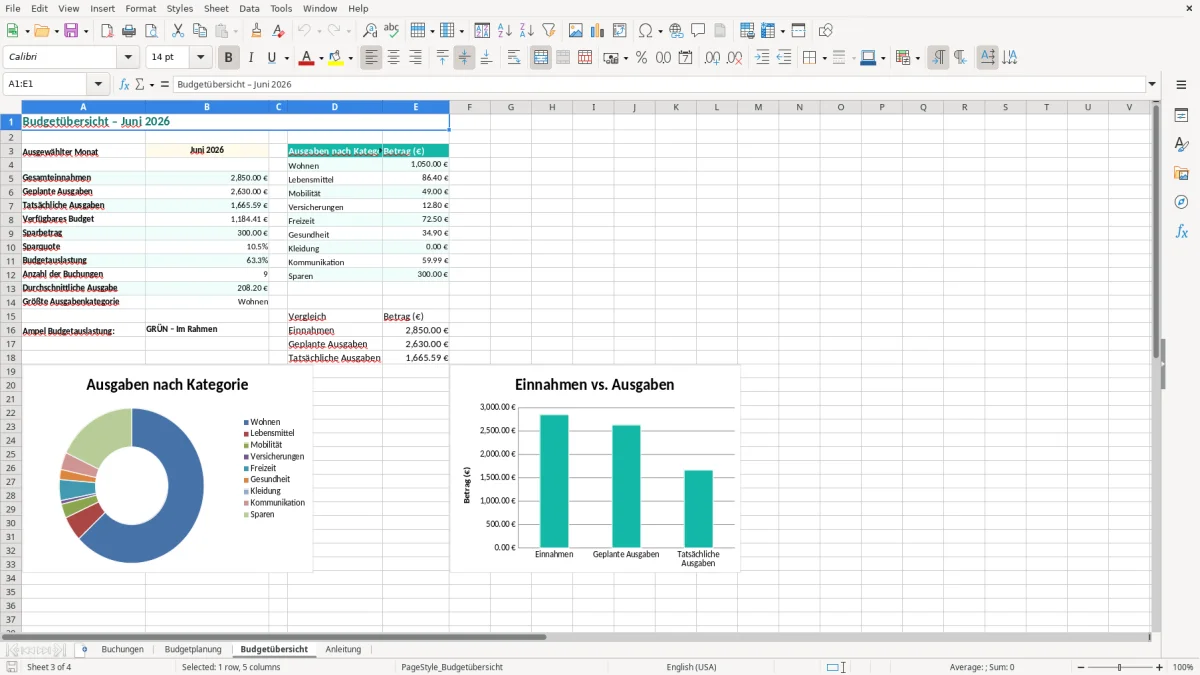Open the conditional formatting dropdown arrow

pos(917,58)
